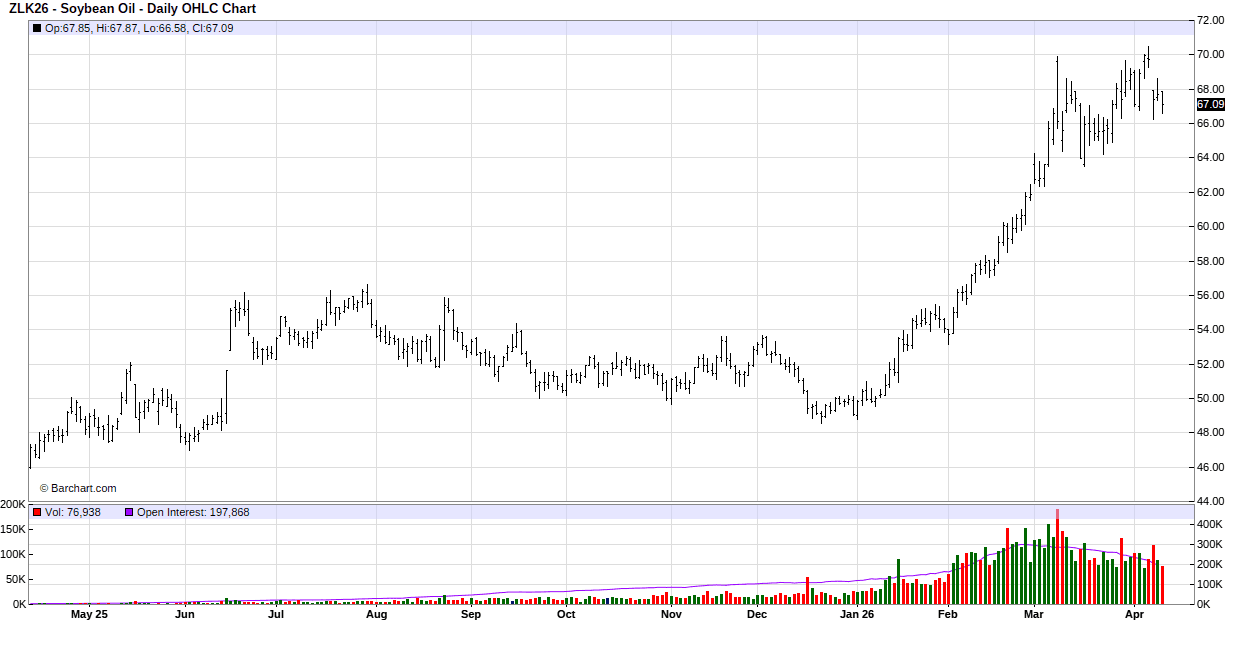The height and width of the screenshot is (645, 1236).
Task: Select the highlighted 67.09 current price label
Action: (1210, 104)
